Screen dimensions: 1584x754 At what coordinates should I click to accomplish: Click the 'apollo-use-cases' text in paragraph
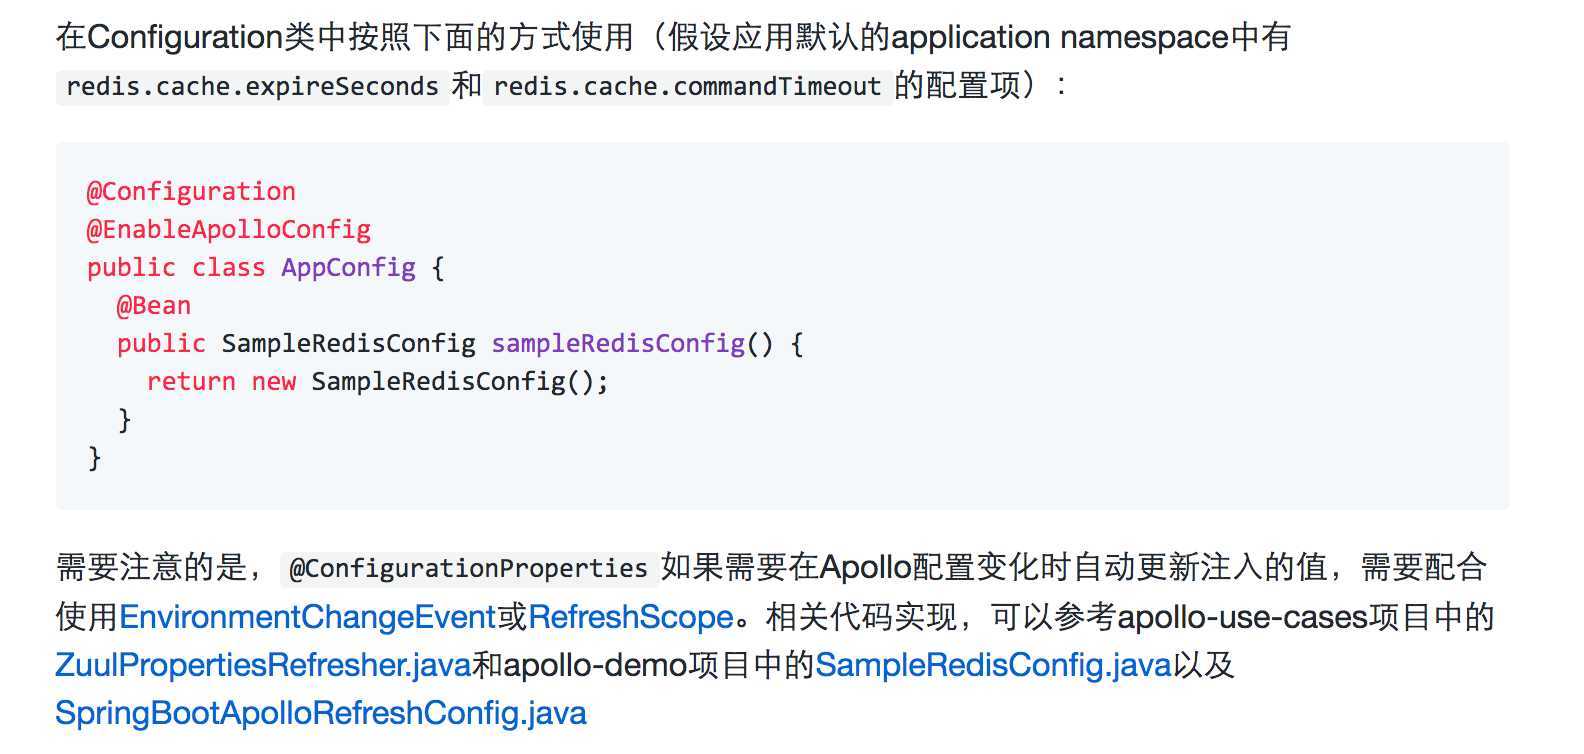(x=1242, y=617)
